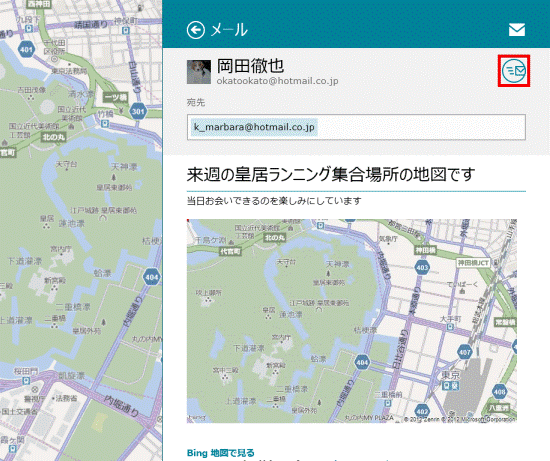Click the メール title text

click(x=229, y=30)
